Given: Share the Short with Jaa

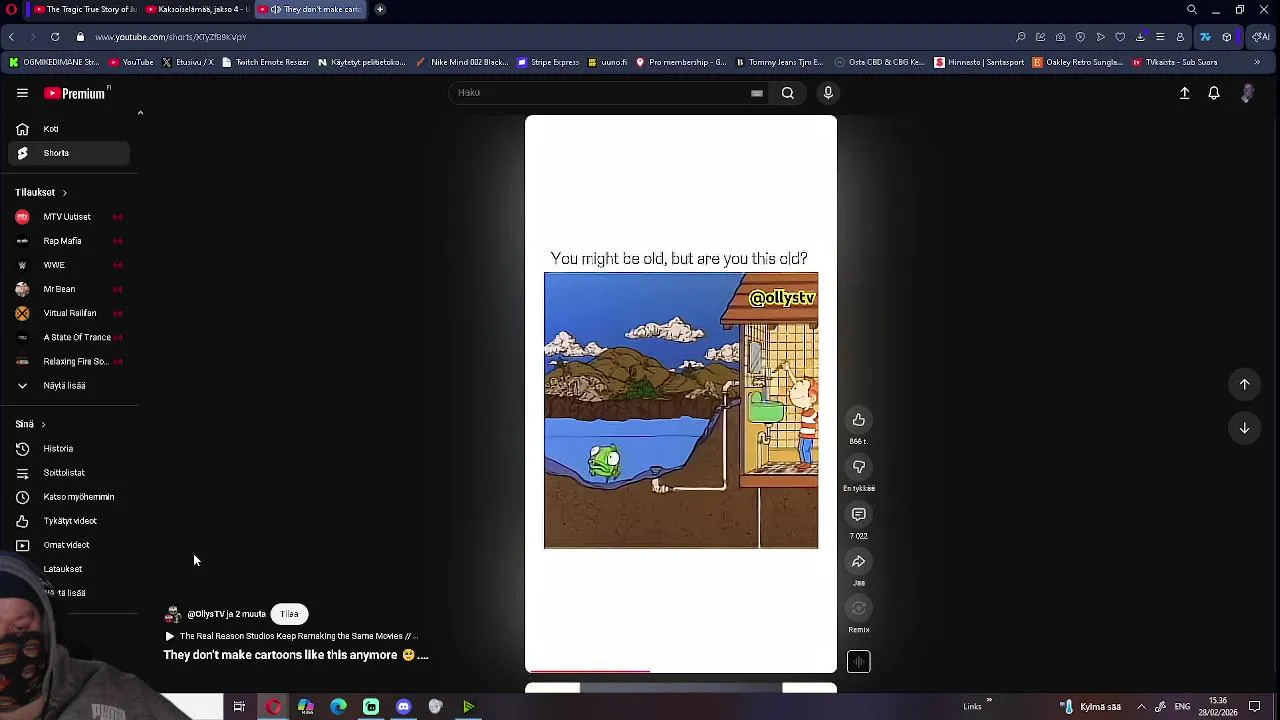Looking at the screenshot, I should point(859,561).
